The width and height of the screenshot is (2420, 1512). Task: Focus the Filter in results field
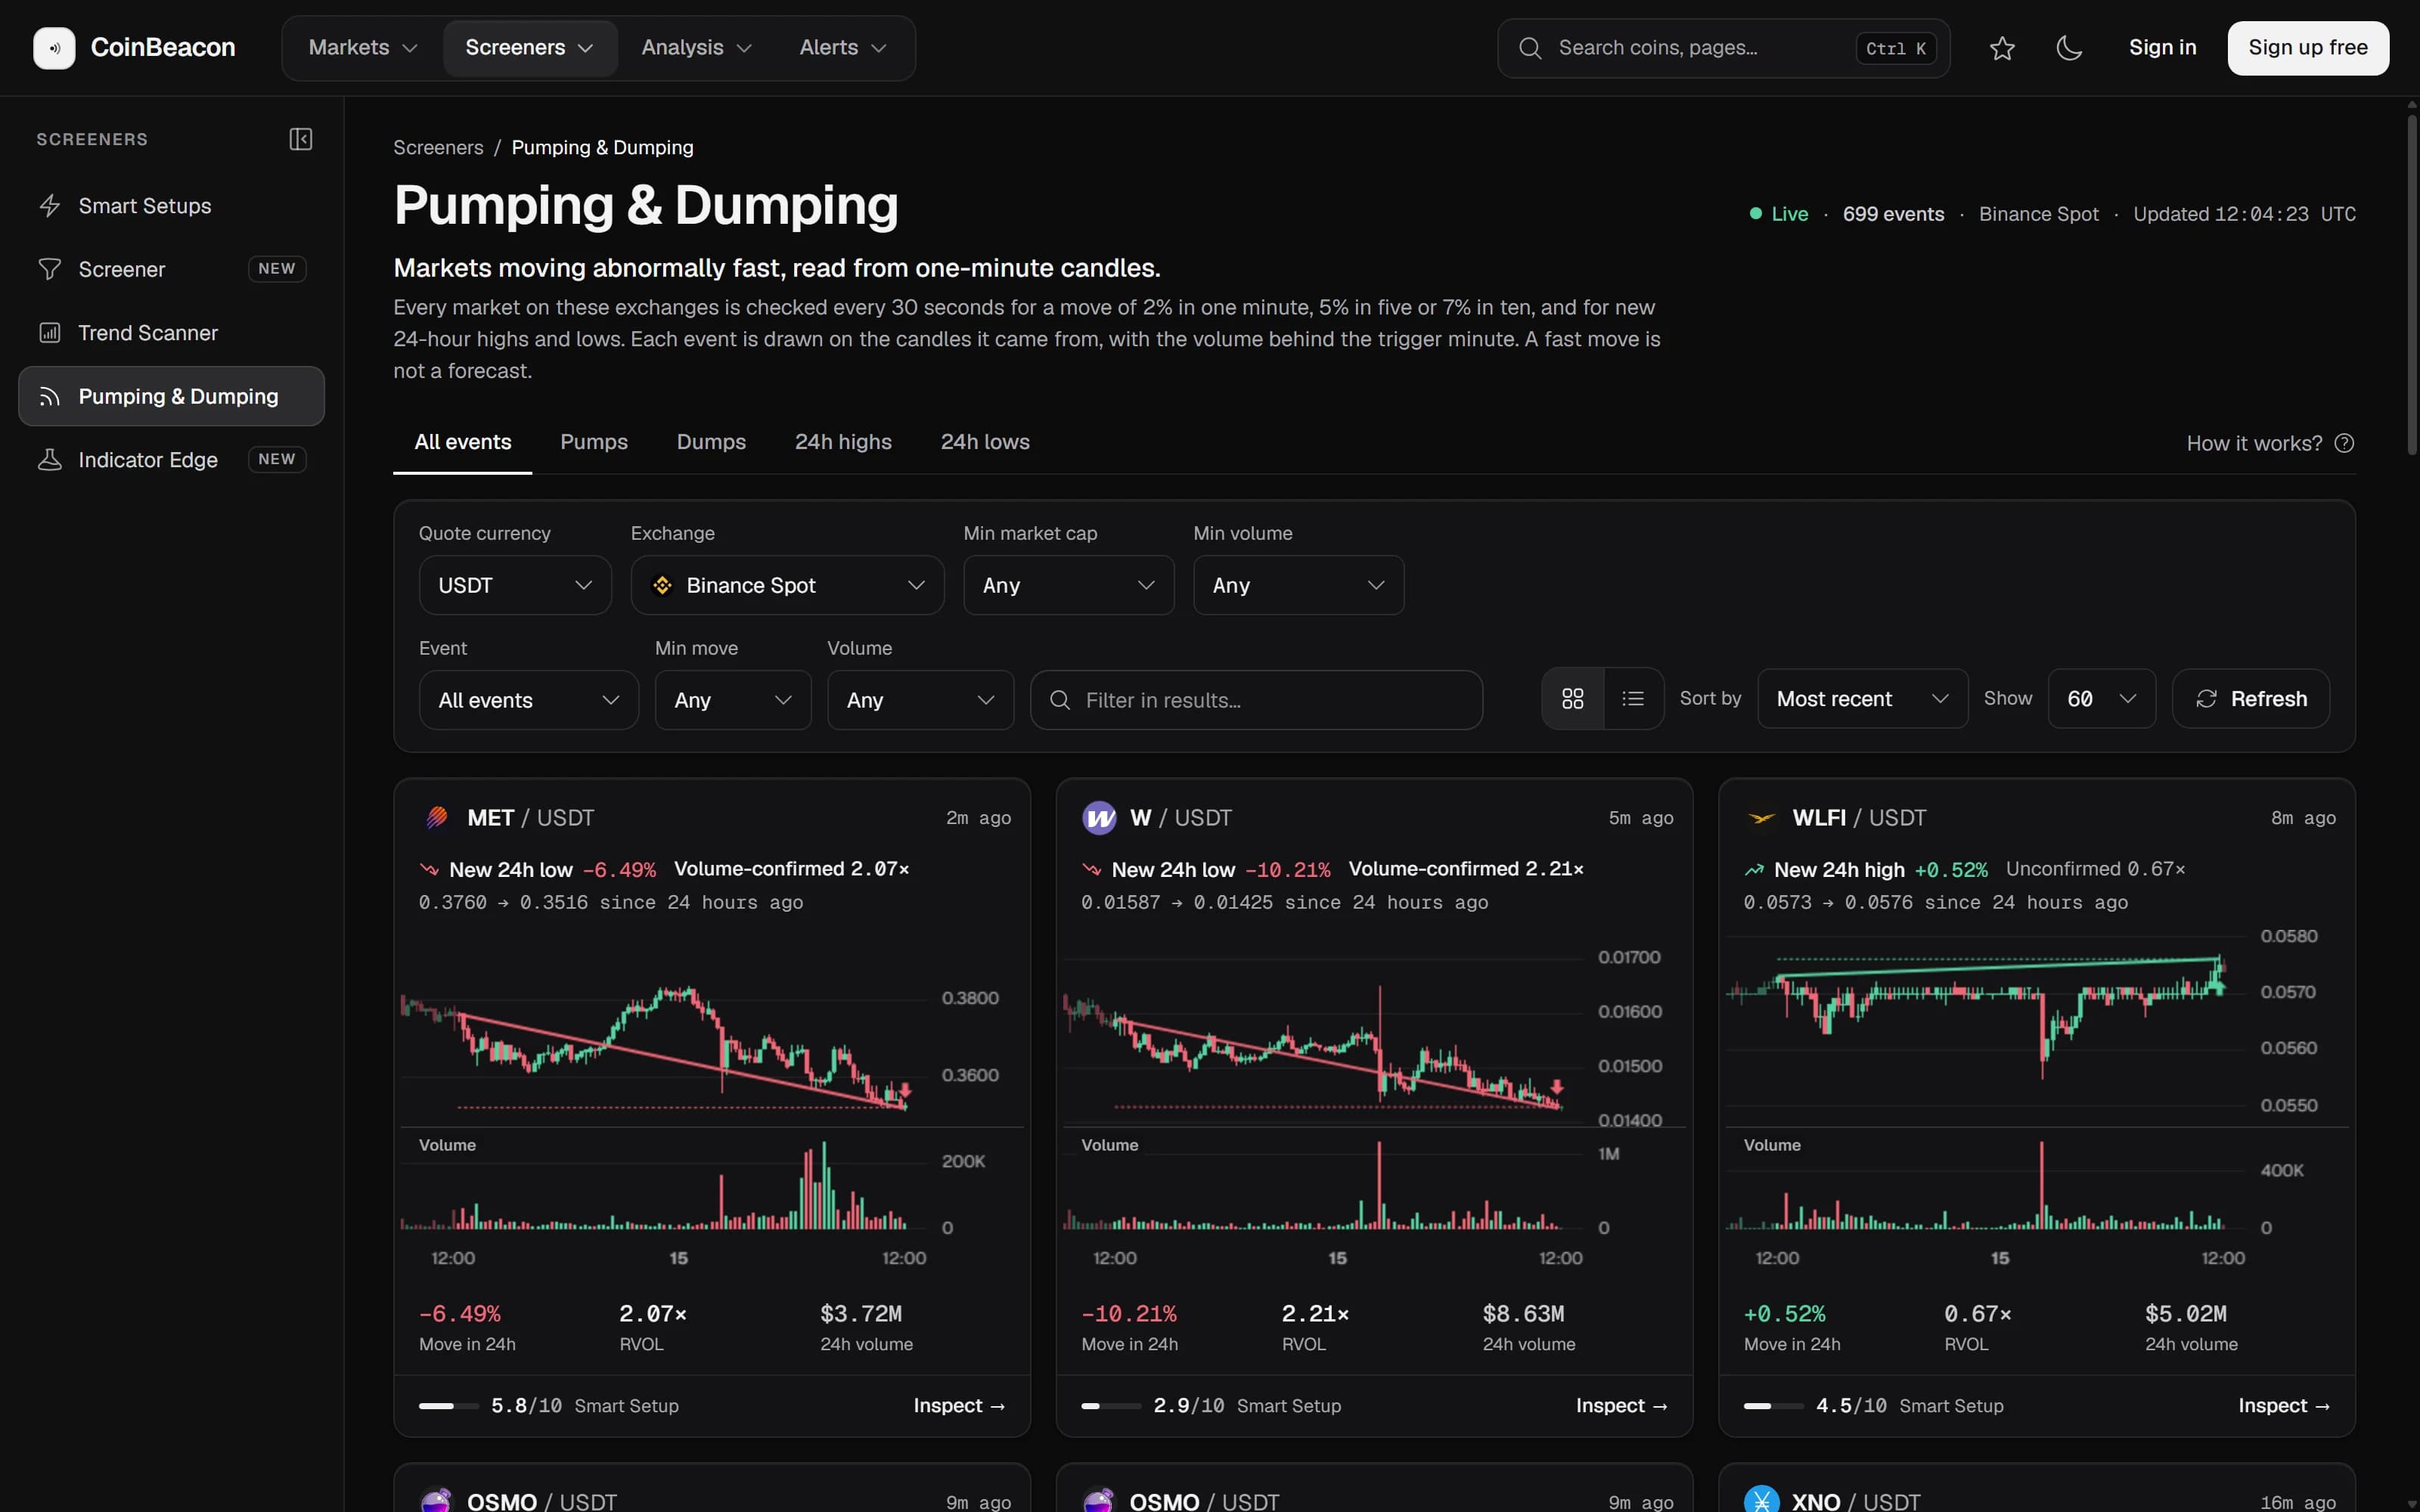click(x=1256, y=700)
